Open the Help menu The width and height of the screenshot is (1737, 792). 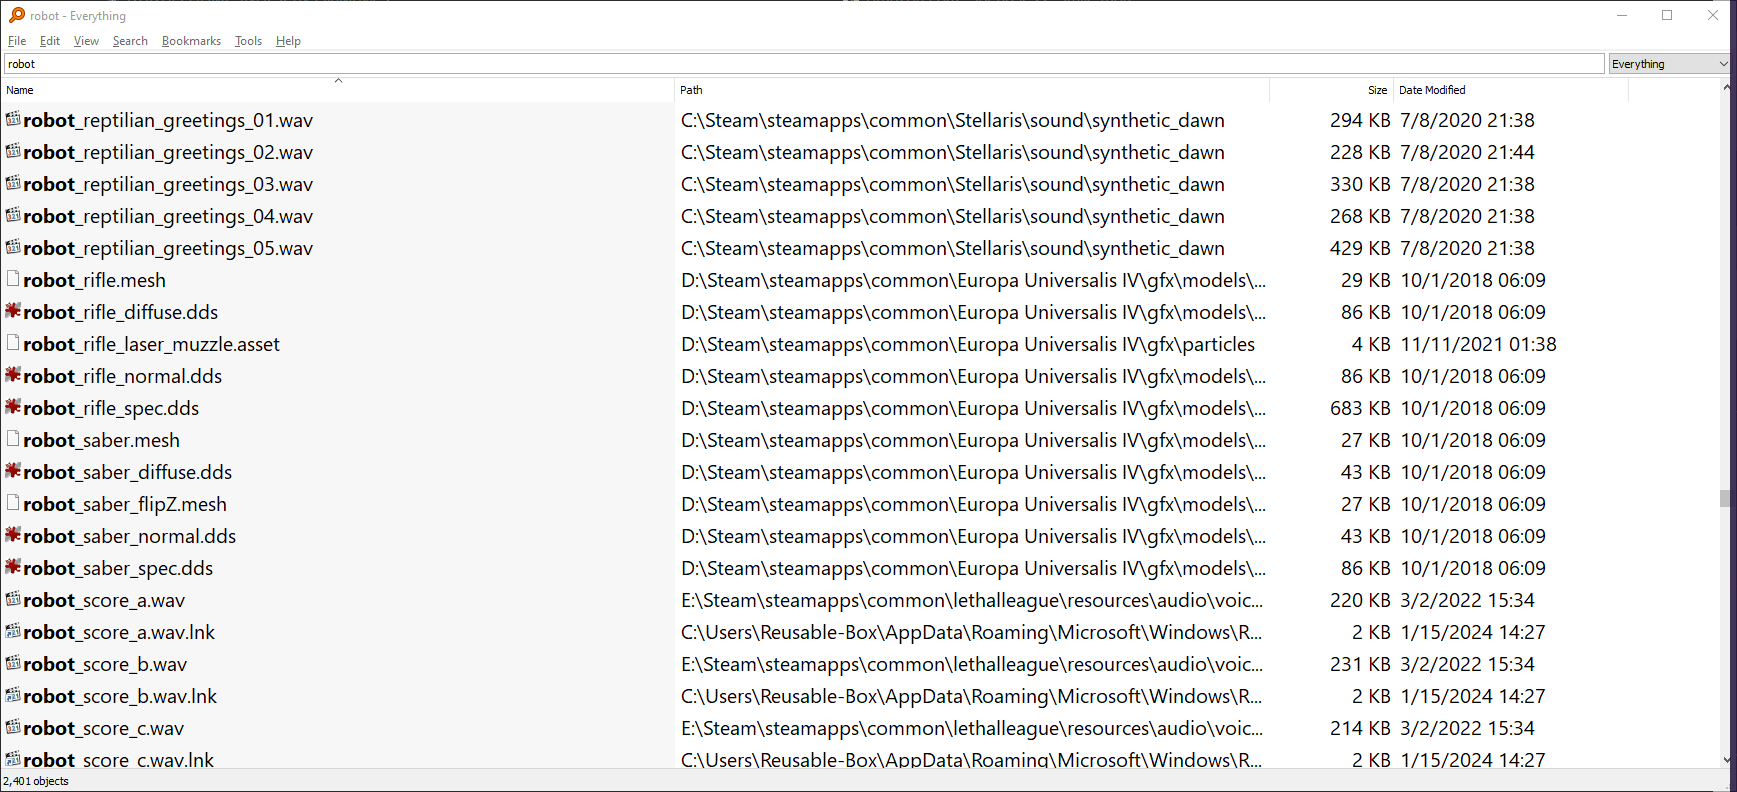288,41
